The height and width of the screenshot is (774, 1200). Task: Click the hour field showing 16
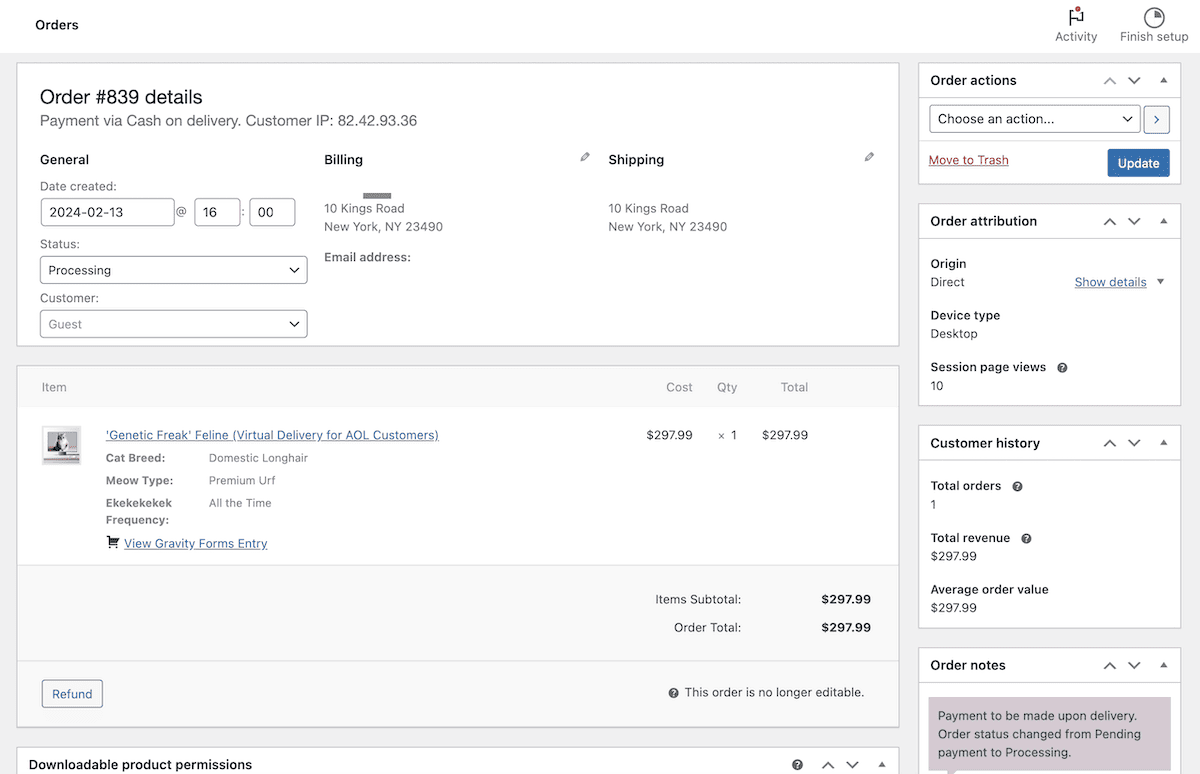point(217,212)
